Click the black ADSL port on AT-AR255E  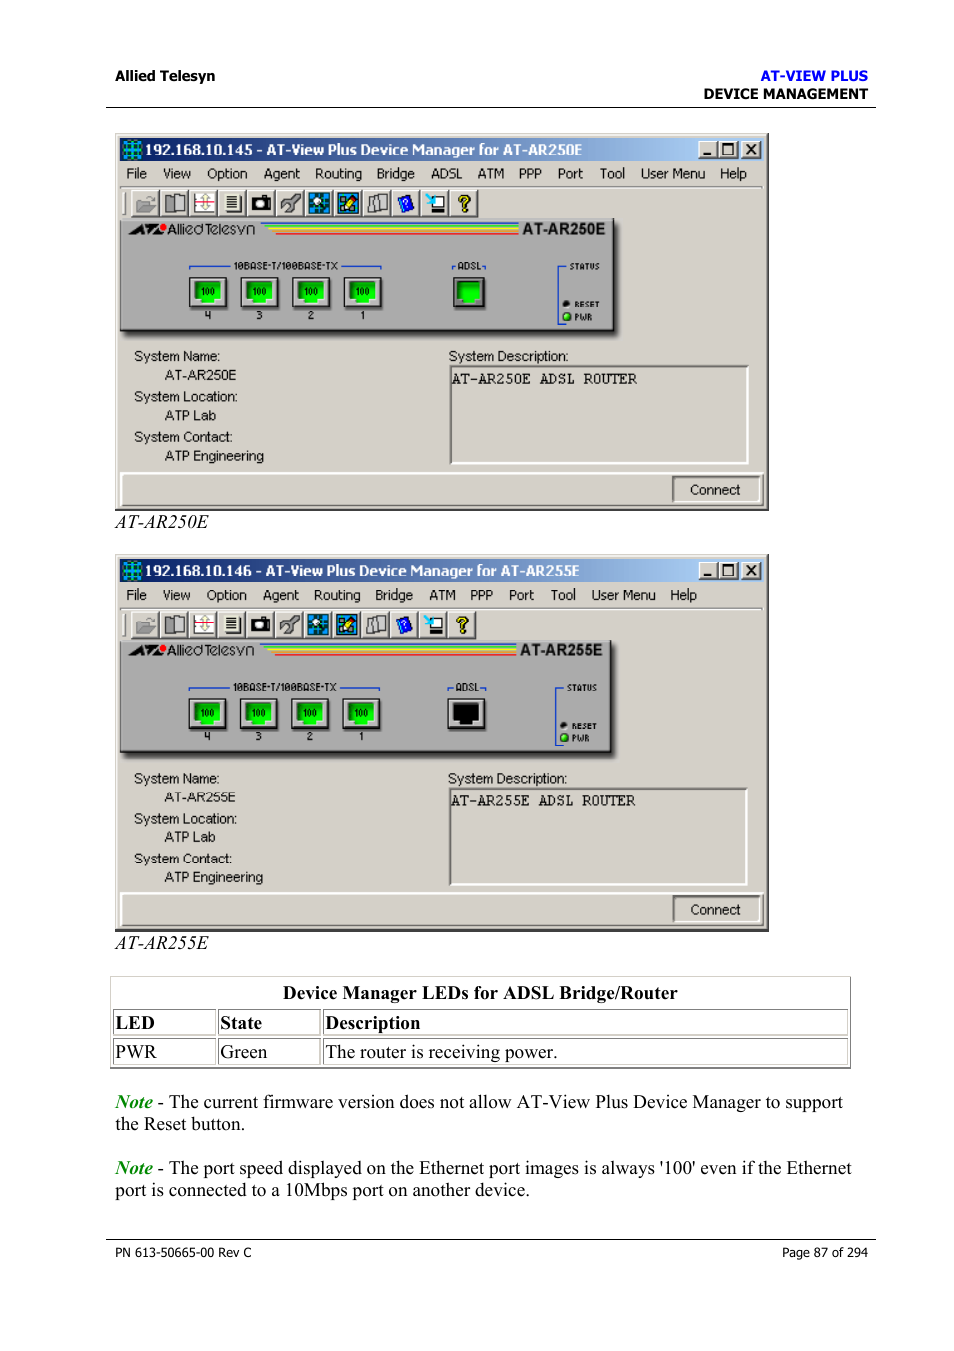(466, 713)
